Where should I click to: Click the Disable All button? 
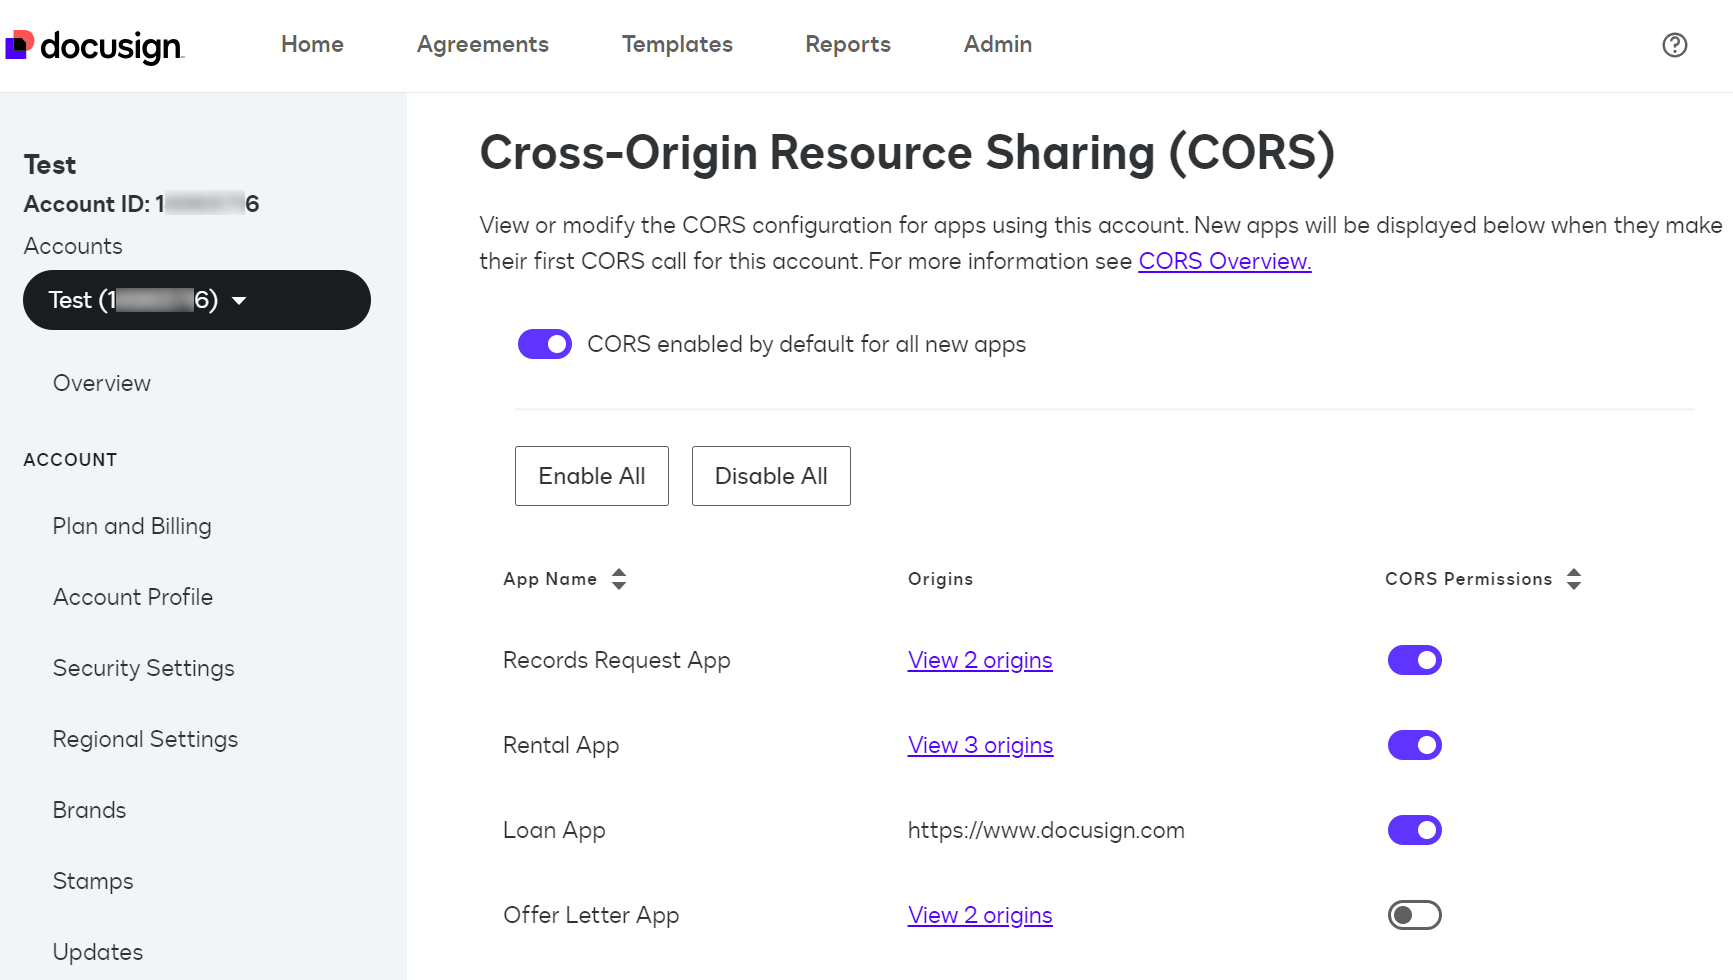pyautogui.click(x=770, y=475)
